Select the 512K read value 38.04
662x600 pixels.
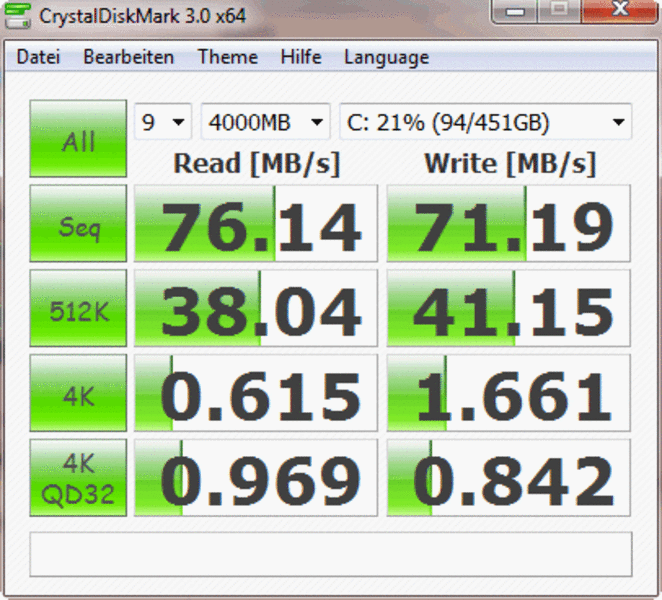[256, 309]
